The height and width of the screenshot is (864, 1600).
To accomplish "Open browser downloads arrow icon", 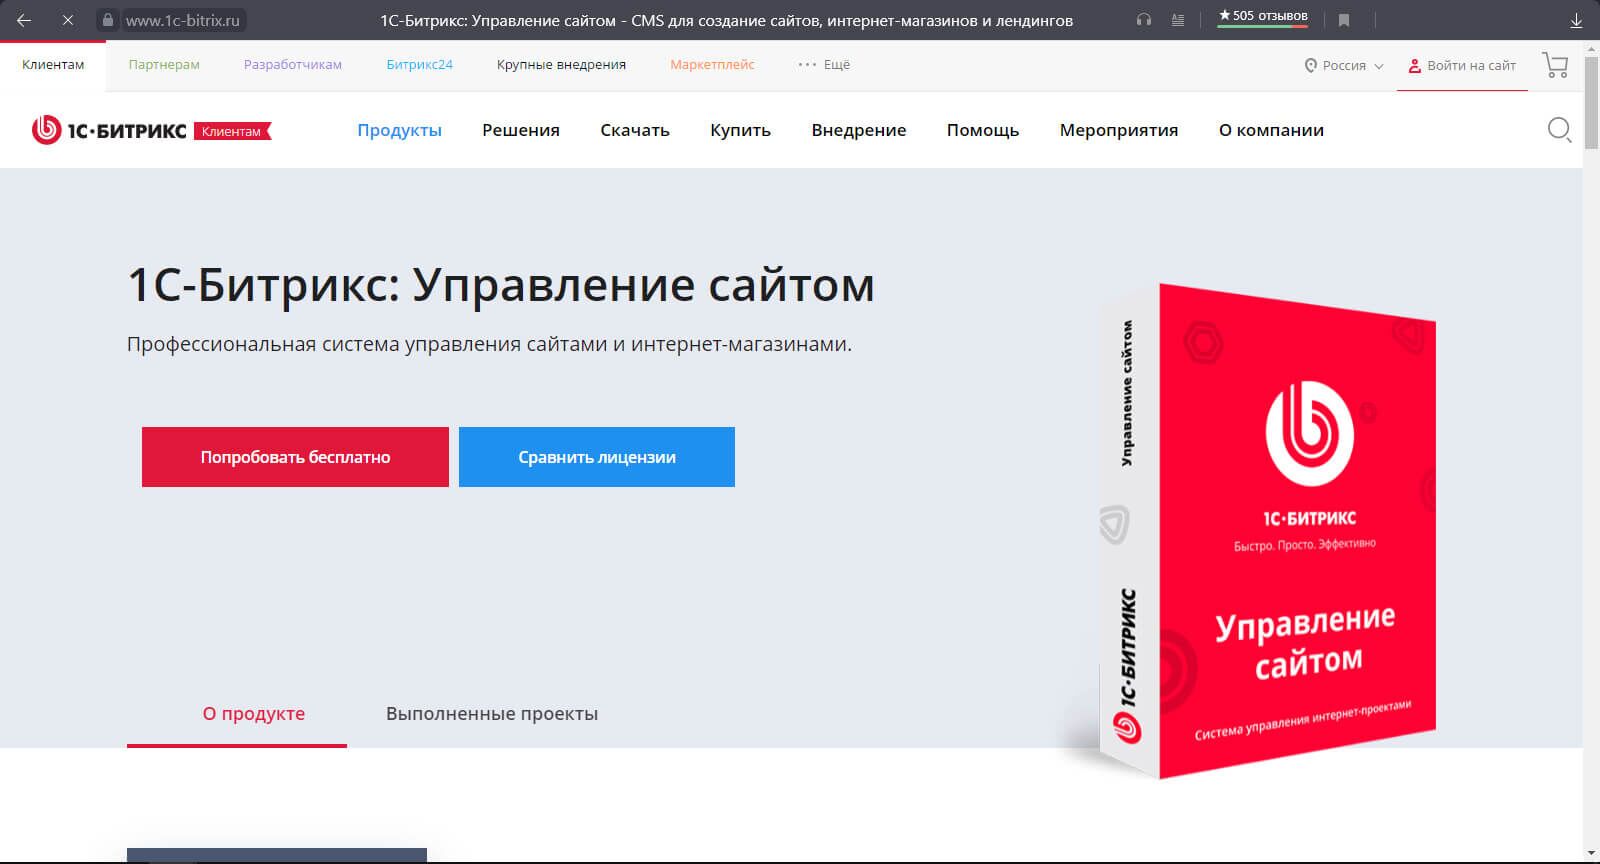I will pyautogui.click(x=1577, y=19).
